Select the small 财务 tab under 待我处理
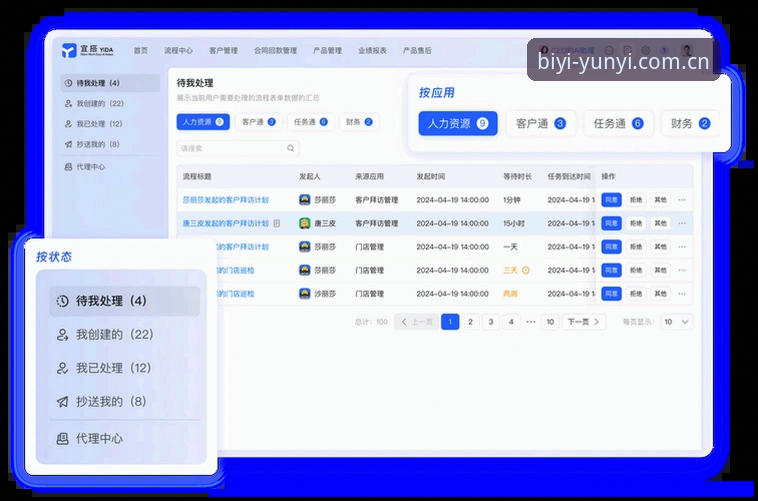Image resolution: width=758 pixels, height=501 pixels. (359, 122)
